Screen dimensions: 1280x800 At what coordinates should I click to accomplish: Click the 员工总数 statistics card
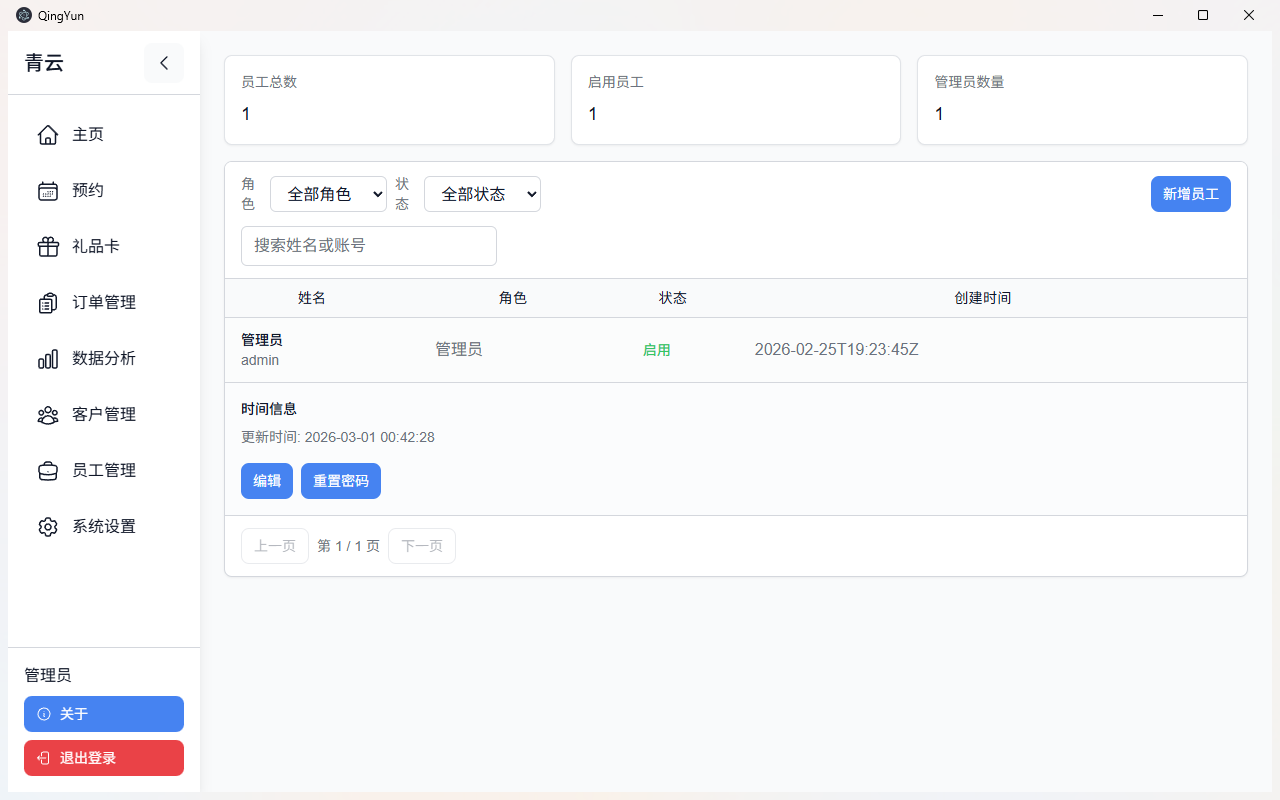(x=389, y=100)
